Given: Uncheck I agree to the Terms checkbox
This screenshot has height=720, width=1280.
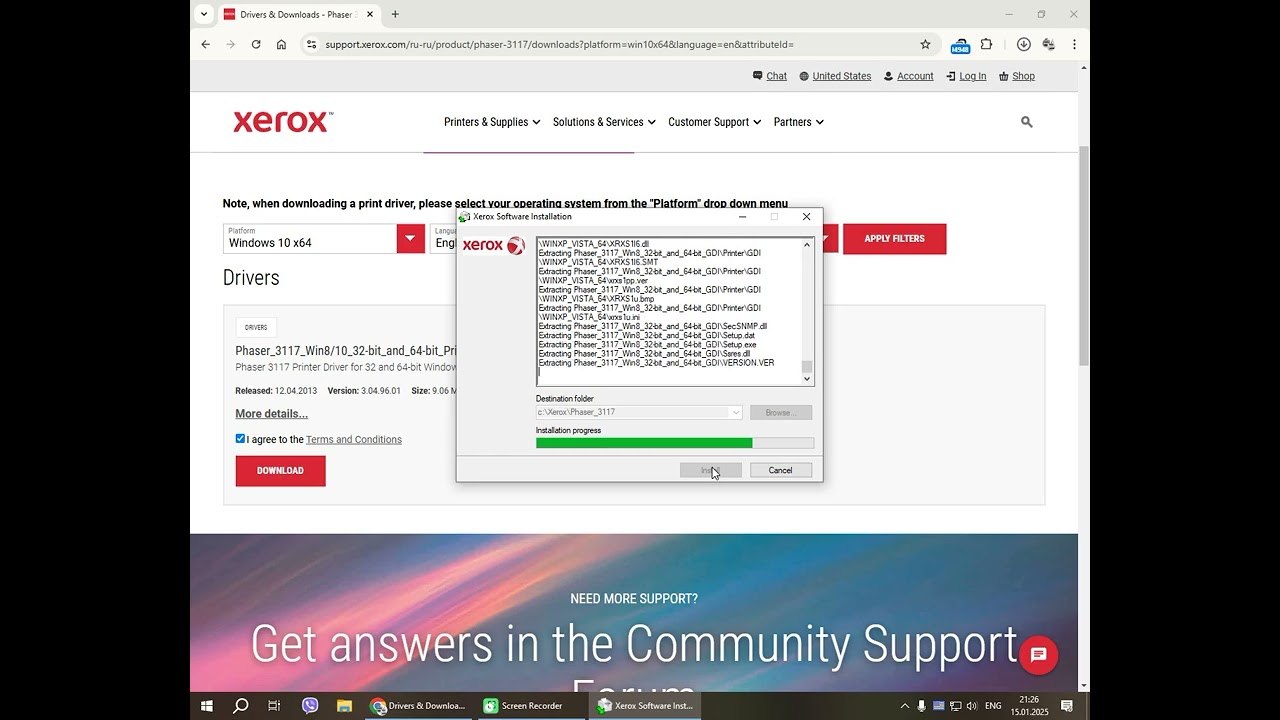Looking at the screenshot, I should point(240,439).
